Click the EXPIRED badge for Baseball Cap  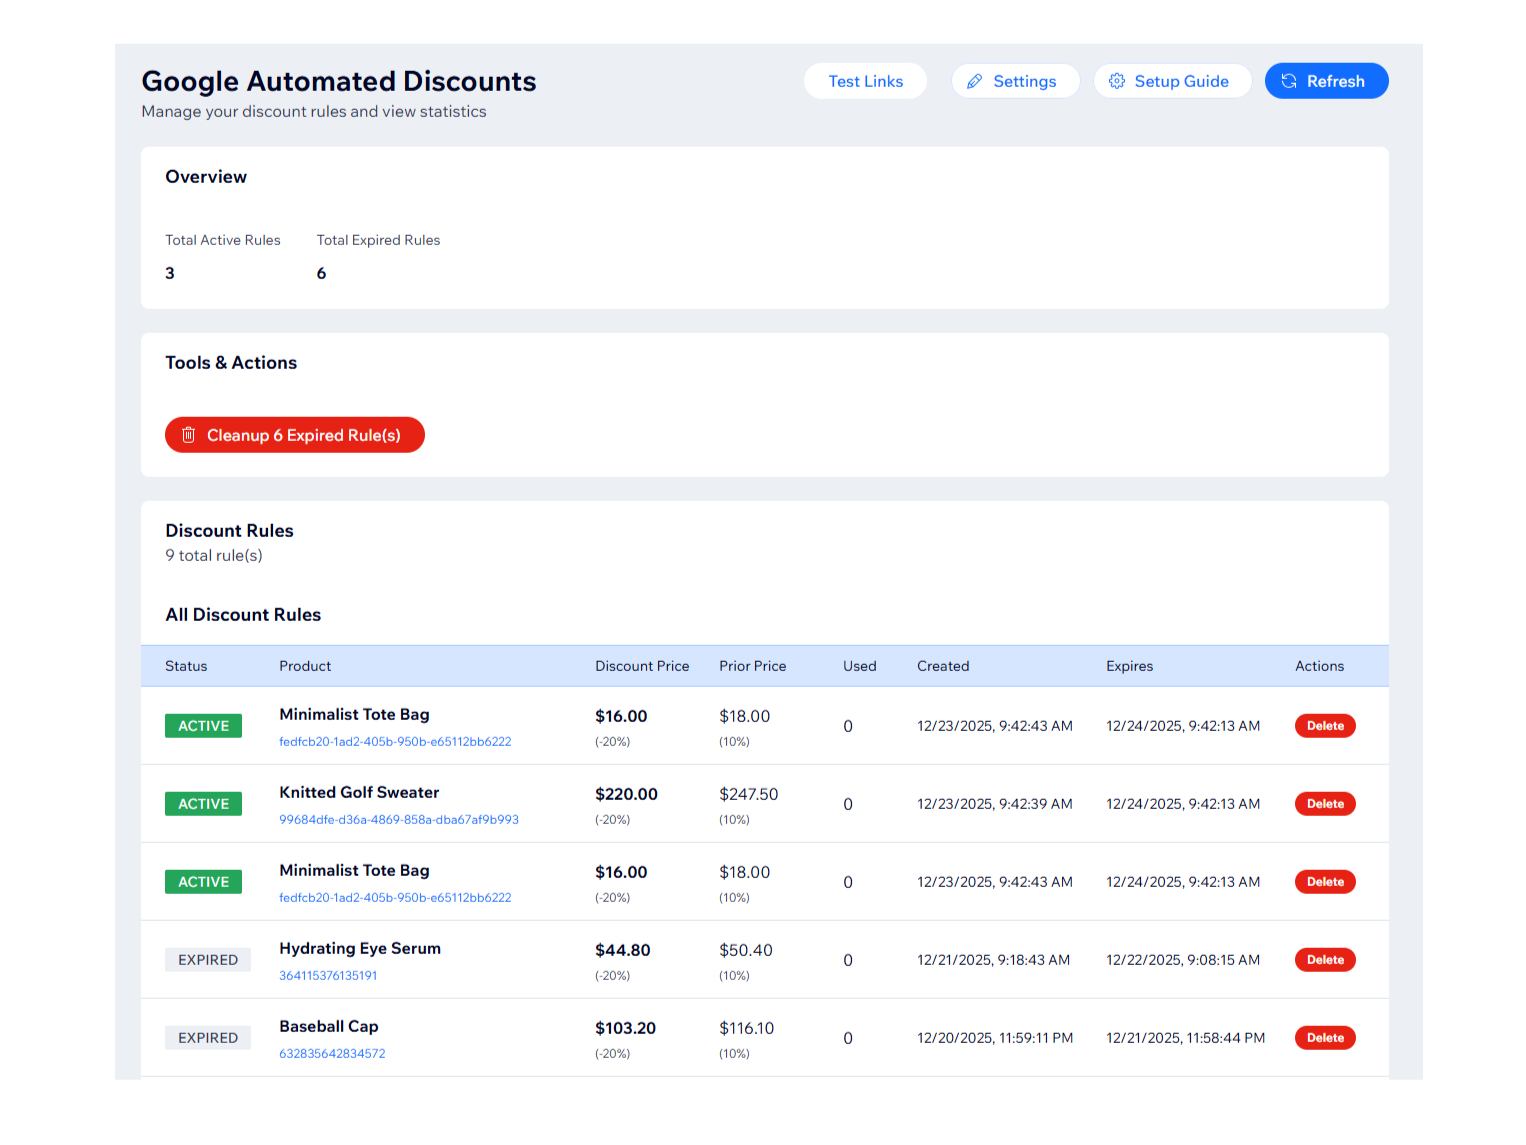[208, 1038]
